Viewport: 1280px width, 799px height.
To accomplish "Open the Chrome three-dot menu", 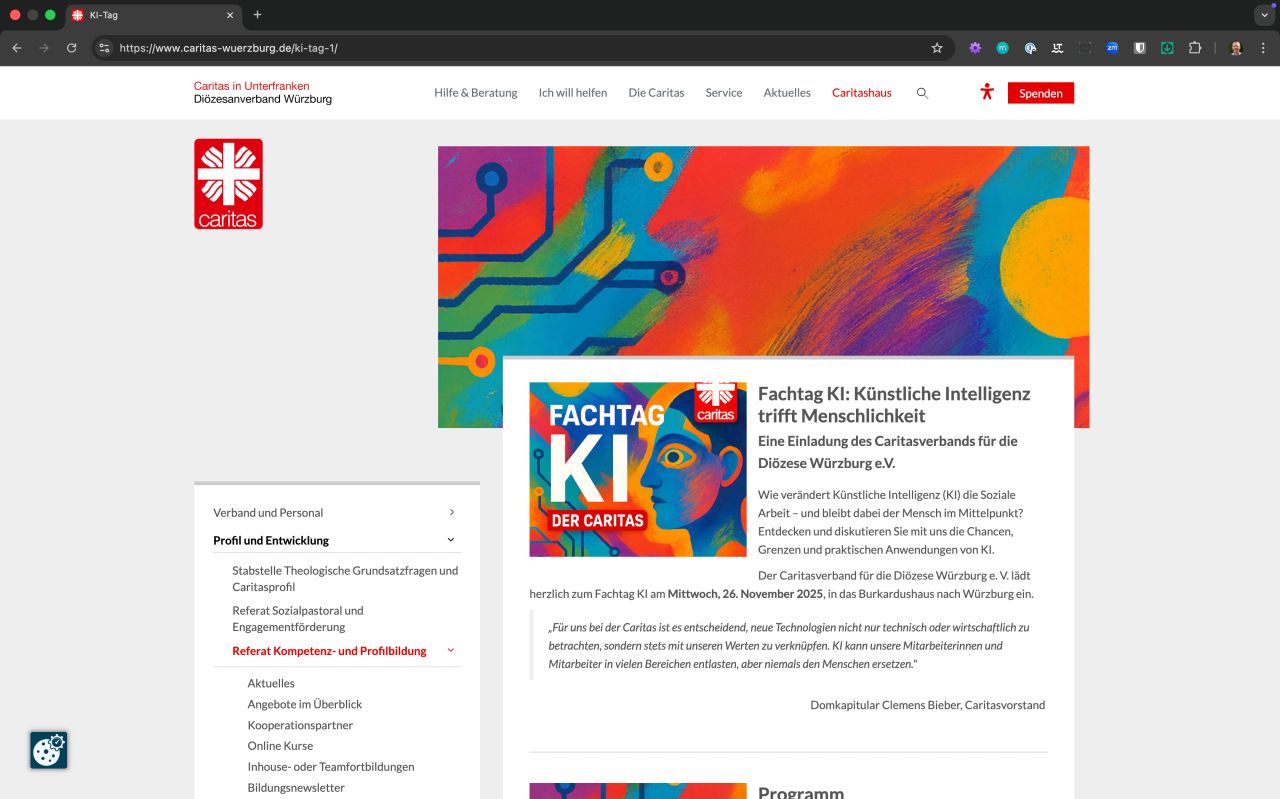I will pyautogui.click(x=1263, y=48).
